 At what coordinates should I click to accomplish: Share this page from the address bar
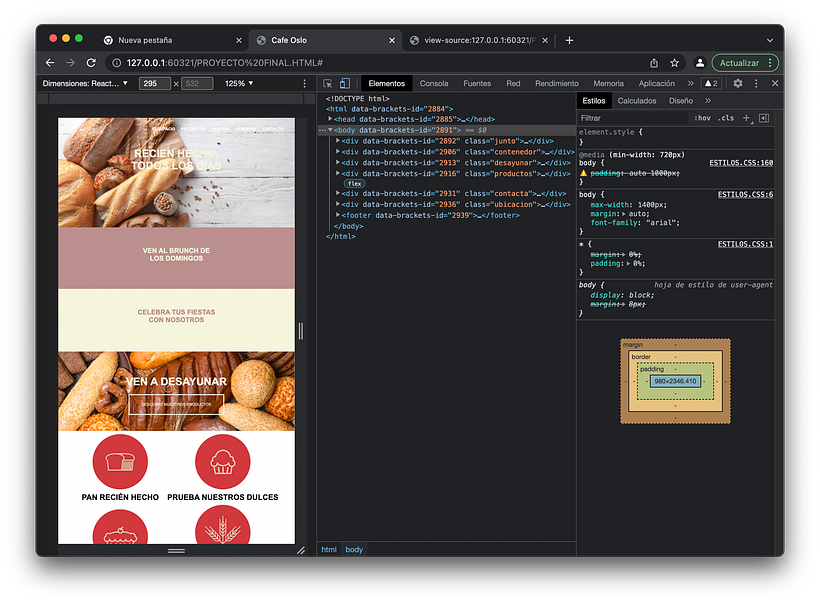coord(654,63)
